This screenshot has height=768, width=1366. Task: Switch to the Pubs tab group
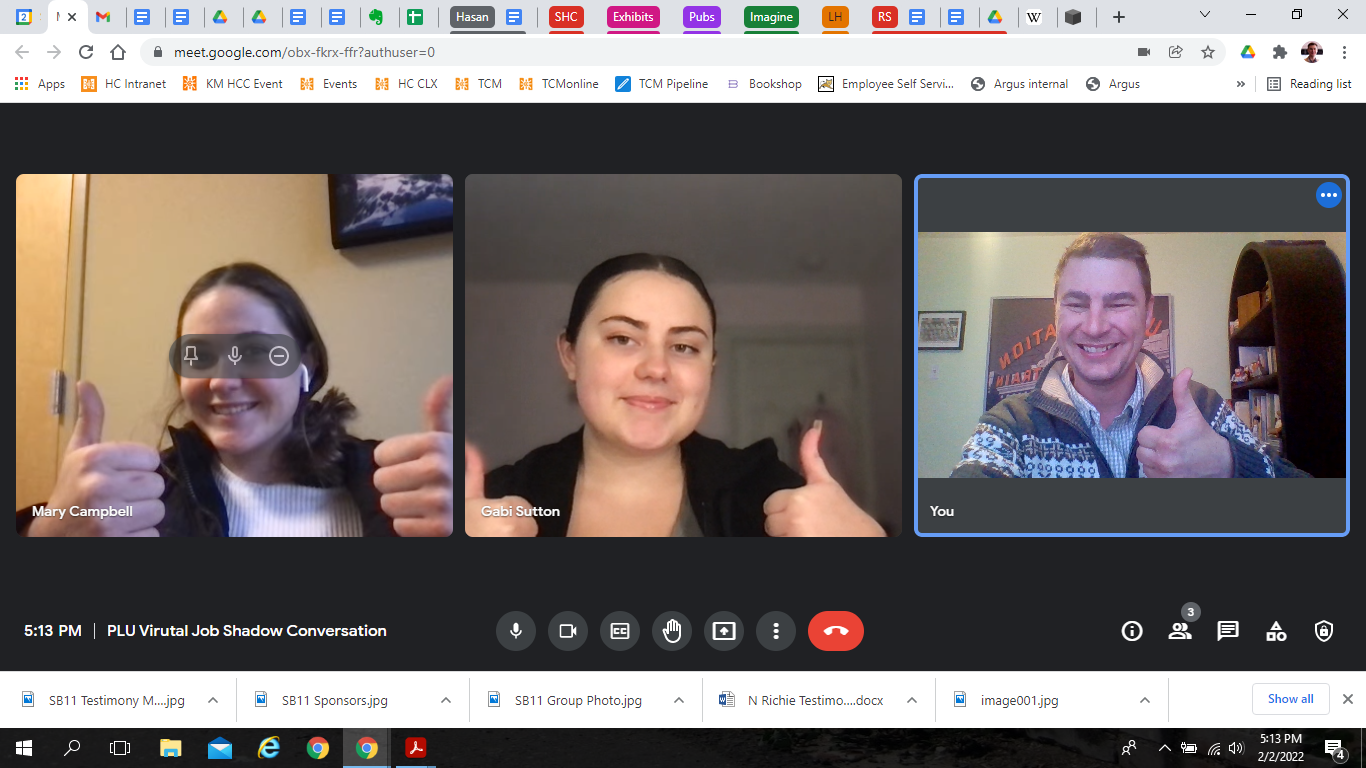point(702,17)
